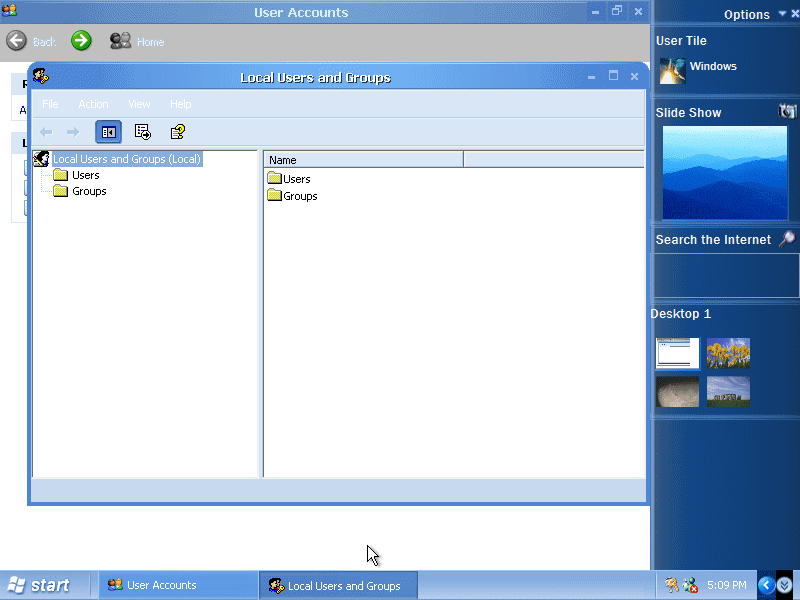Image resolution: width=800 pixels, height=600 pixels.
Task: Open the Options dropdown in the sidebar
Action: click(782, 14)
